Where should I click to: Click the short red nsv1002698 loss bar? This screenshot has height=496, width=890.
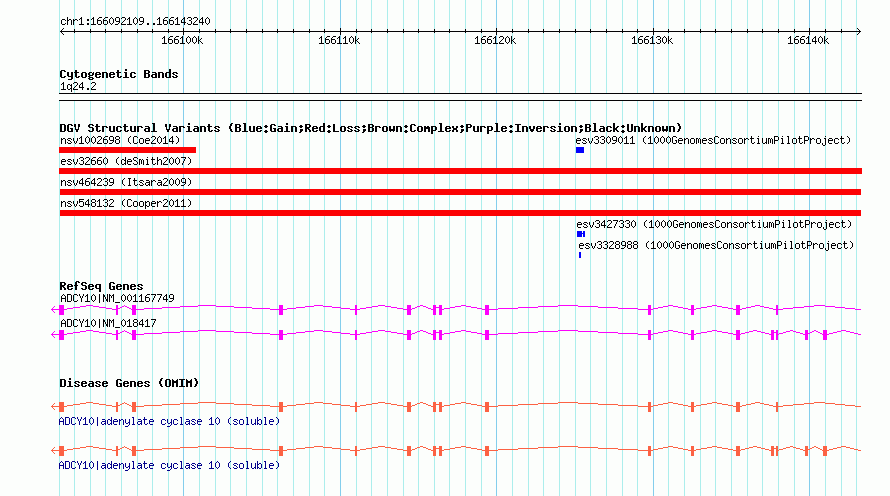[x=128, y=150]
